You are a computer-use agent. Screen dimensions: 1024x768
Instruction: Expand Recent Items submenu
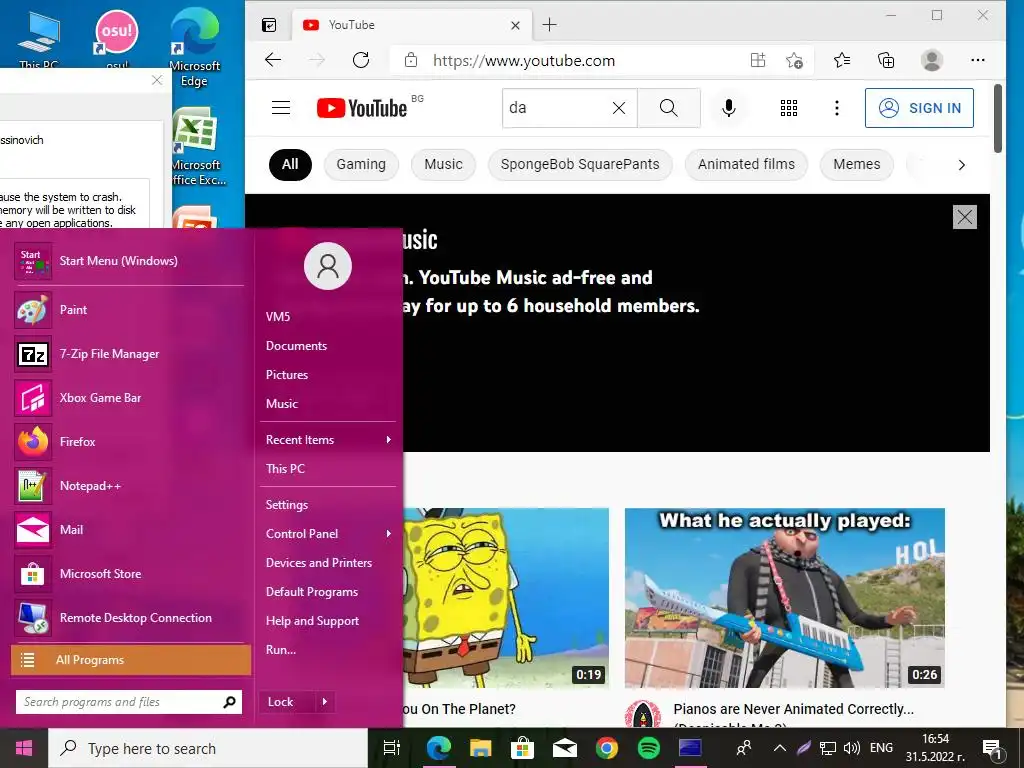(x=328, y=440)
